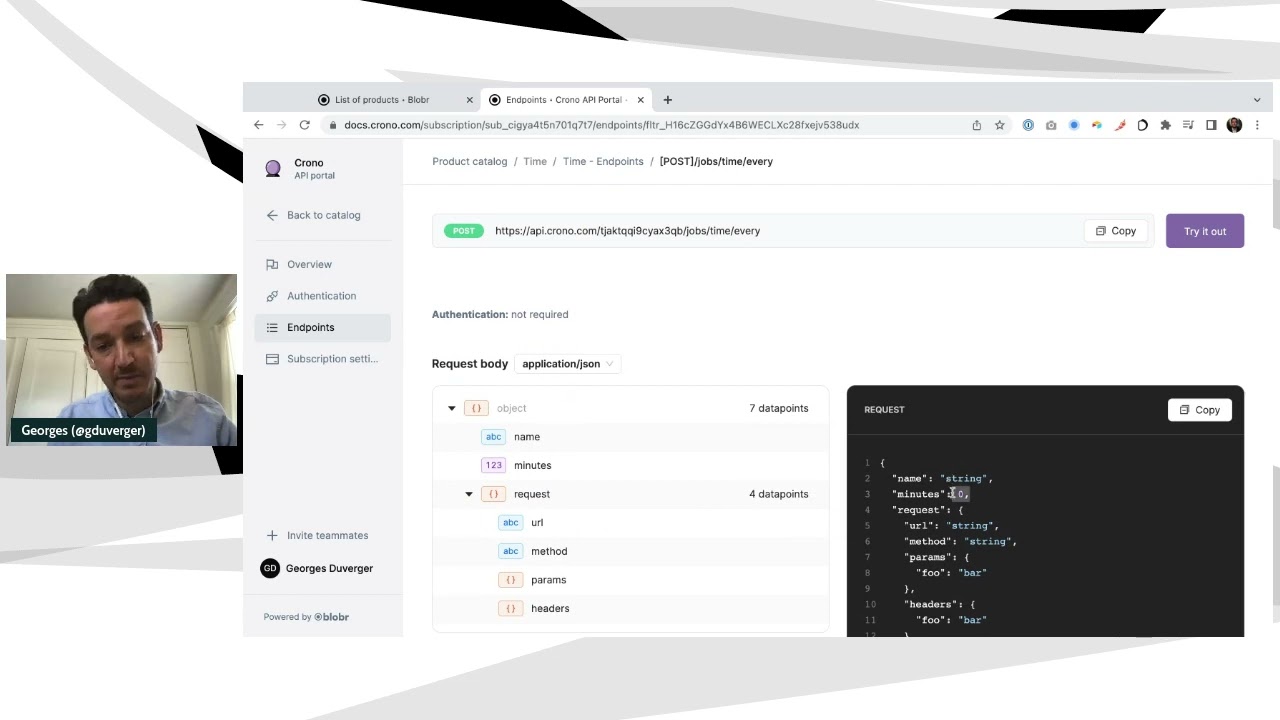The image size is (1280, 720).
Task: Click the Try it out button
Action: [x=1205, y=231]
